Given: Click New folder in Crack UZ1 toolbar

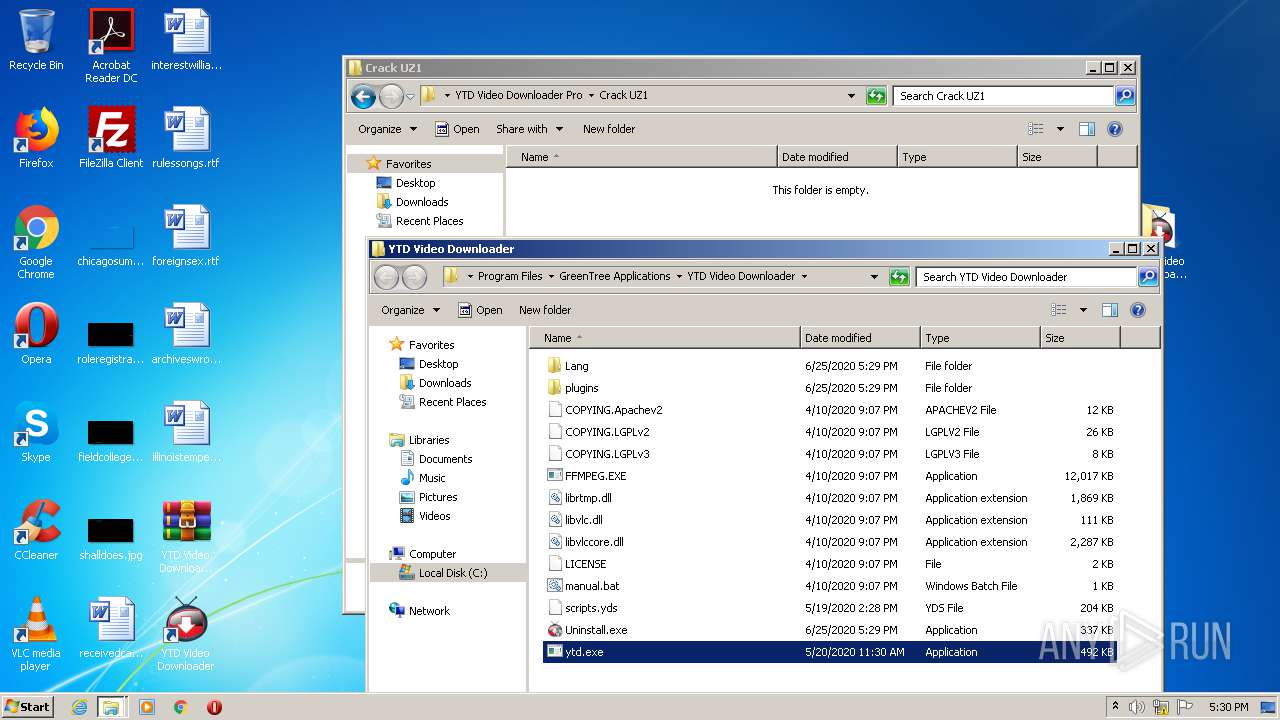Looking at the screenshot, I should [x=609, y=129].
